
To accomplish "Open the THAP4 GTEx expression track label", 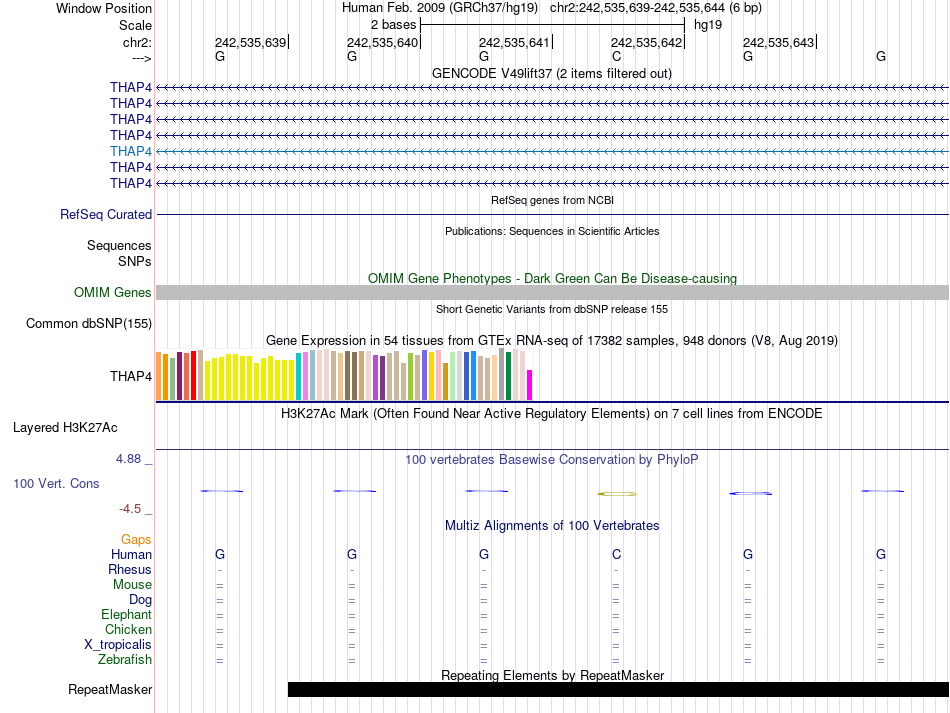I will click(x=131, y=376).
